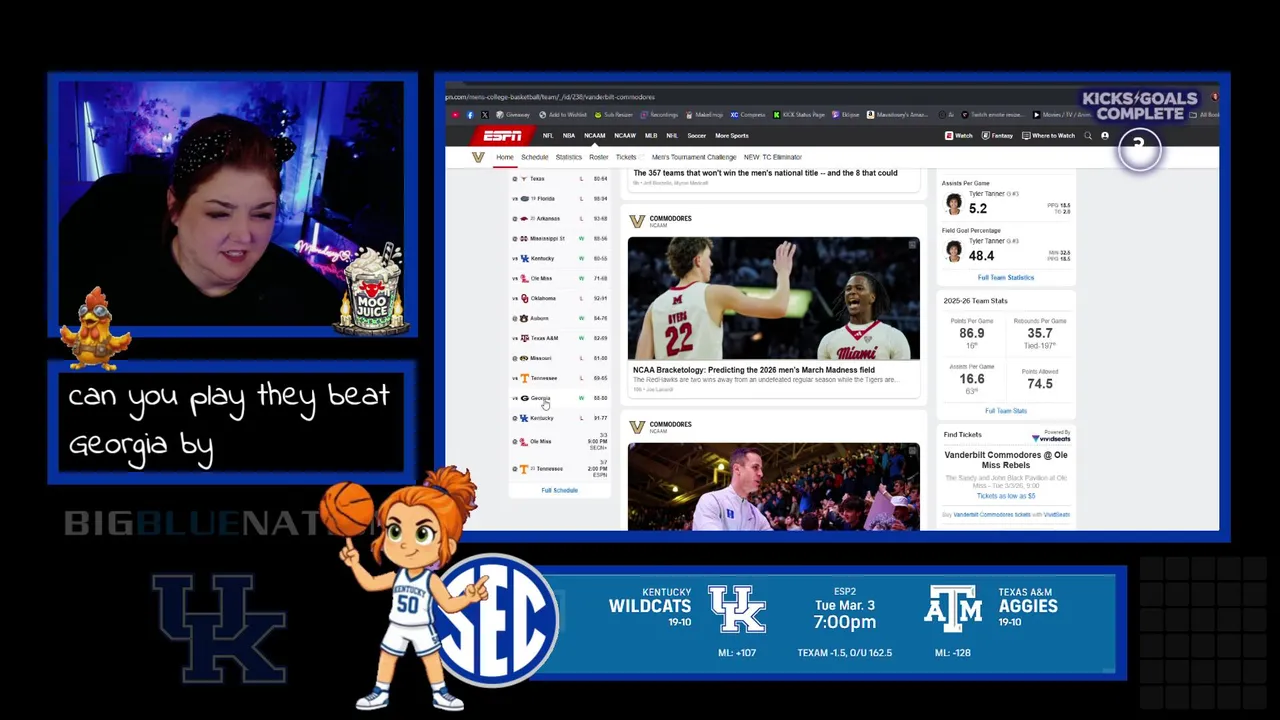
Task: Click the Mississippi St logo in the schedule list
Action: click(524, 238)
